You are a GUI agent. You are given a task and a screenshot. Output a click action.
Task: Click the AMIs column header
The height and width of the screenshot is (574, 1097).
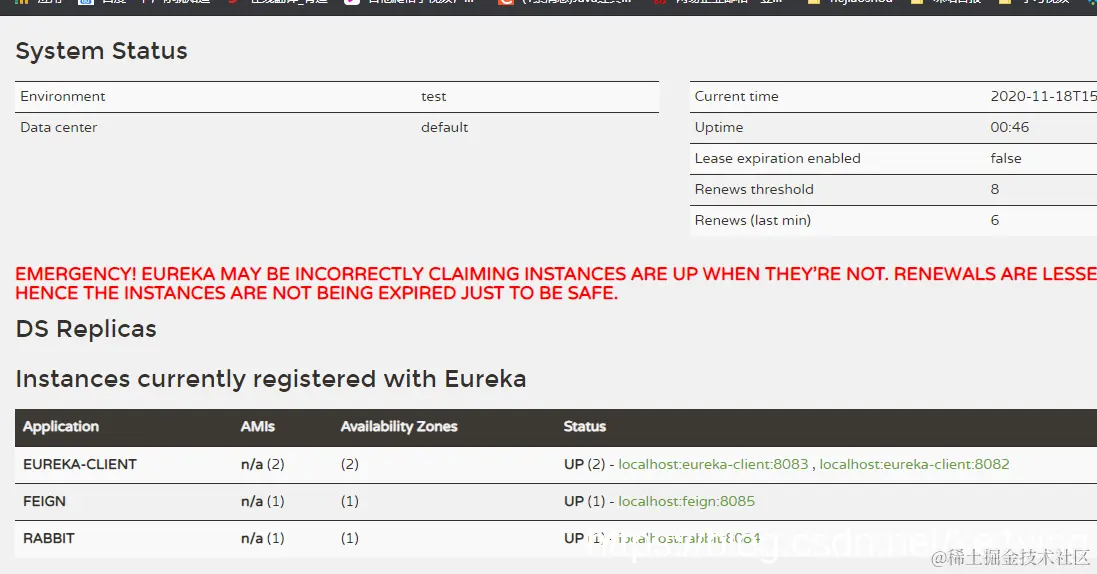(257, 426)
